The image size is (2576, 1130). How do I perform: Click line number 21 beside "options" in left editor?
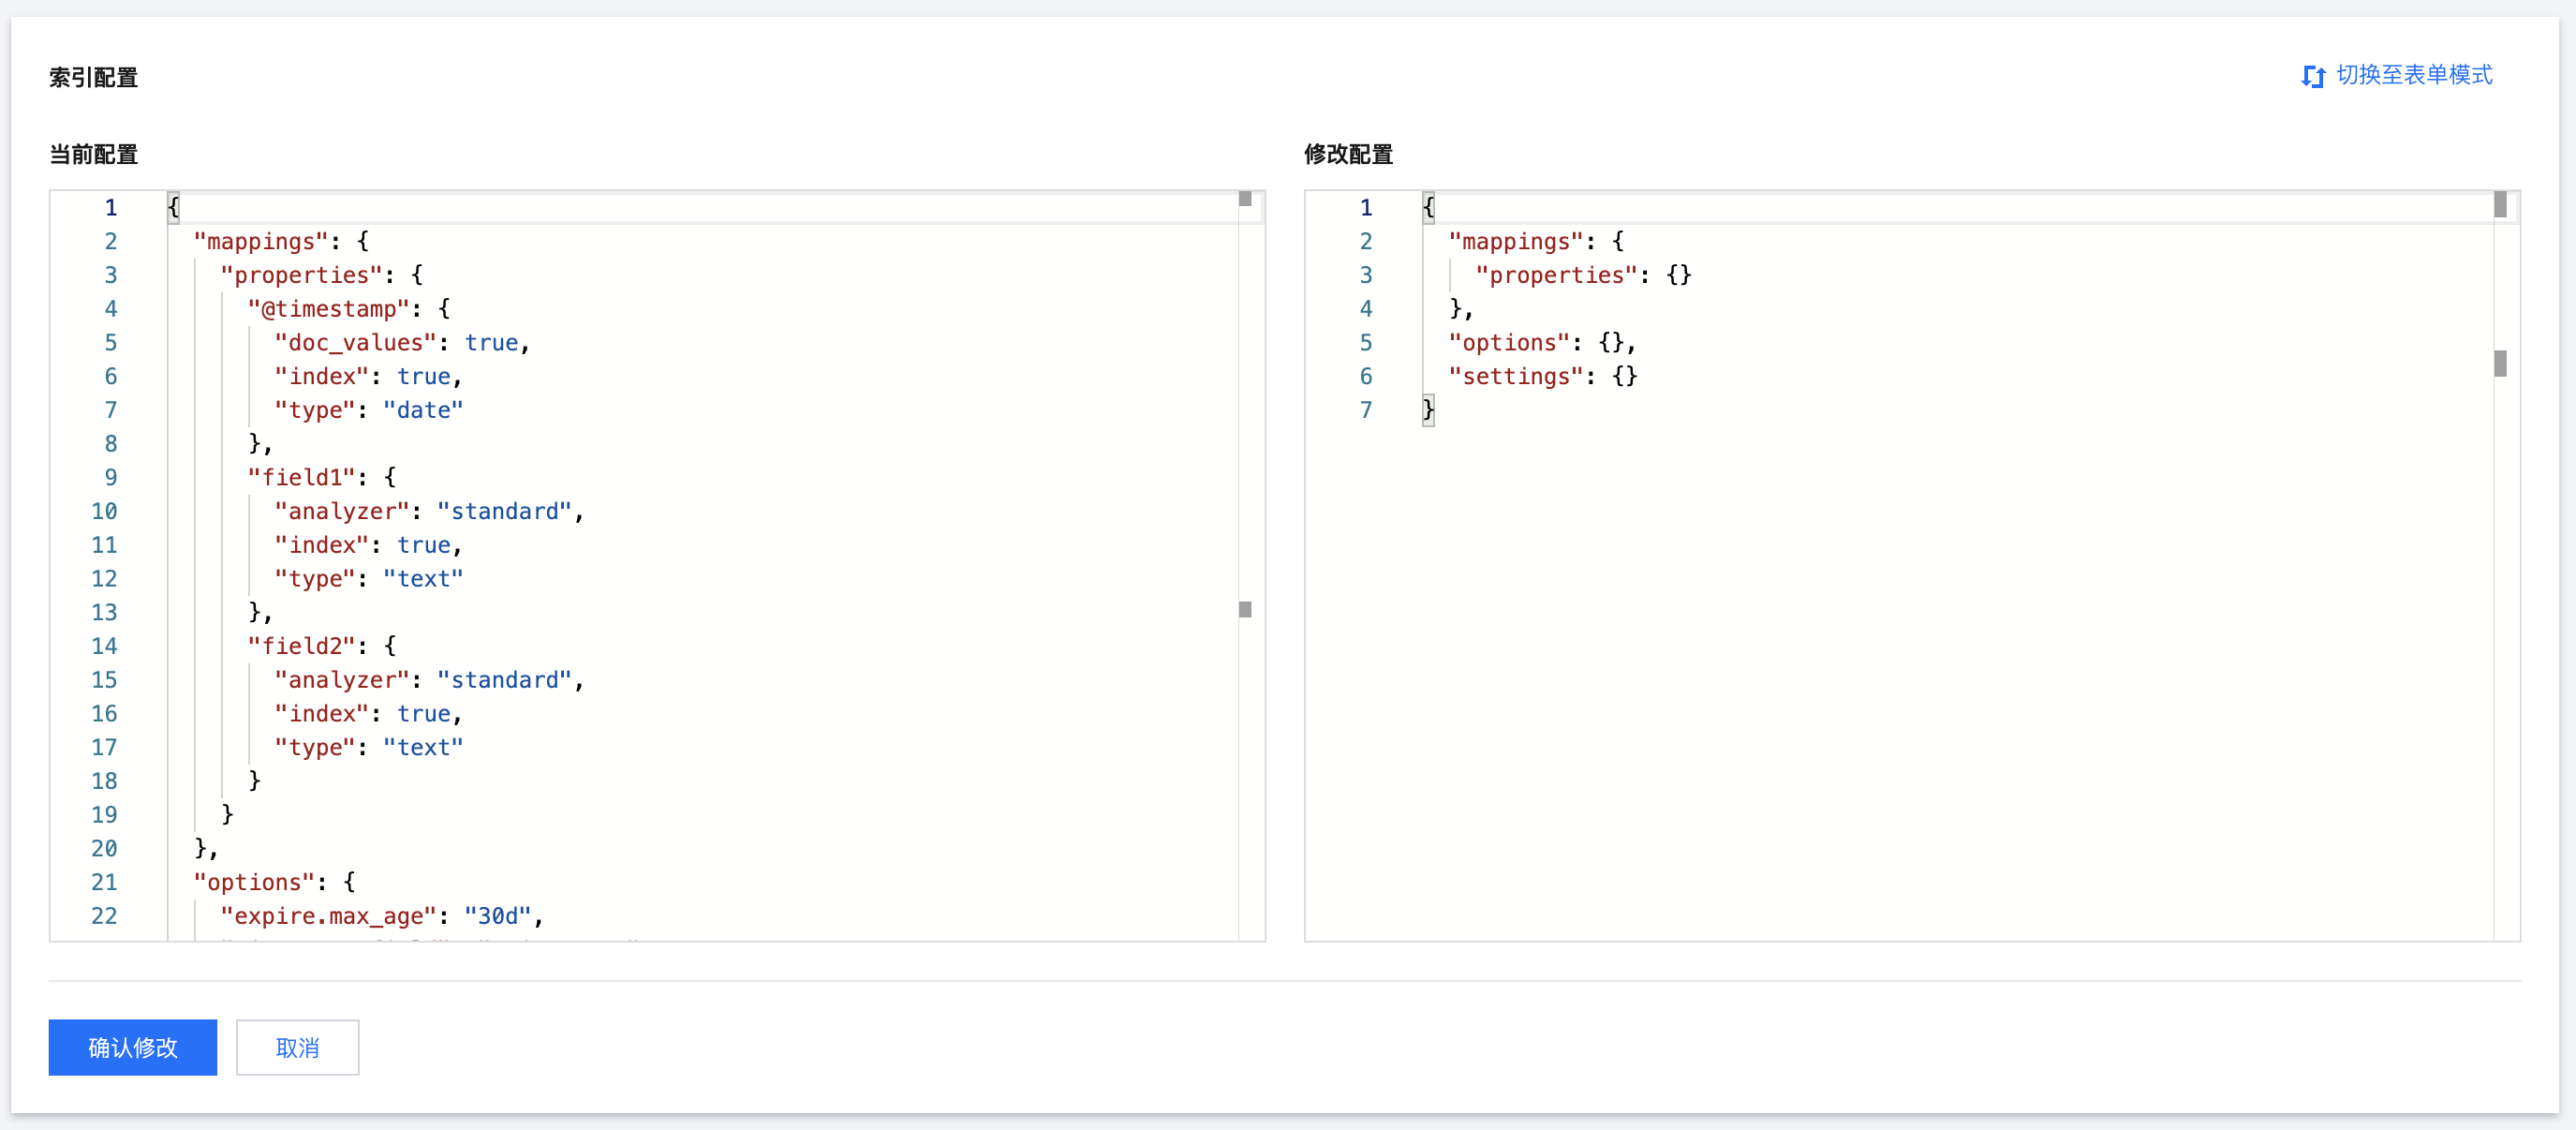click(x=104, y=882)
